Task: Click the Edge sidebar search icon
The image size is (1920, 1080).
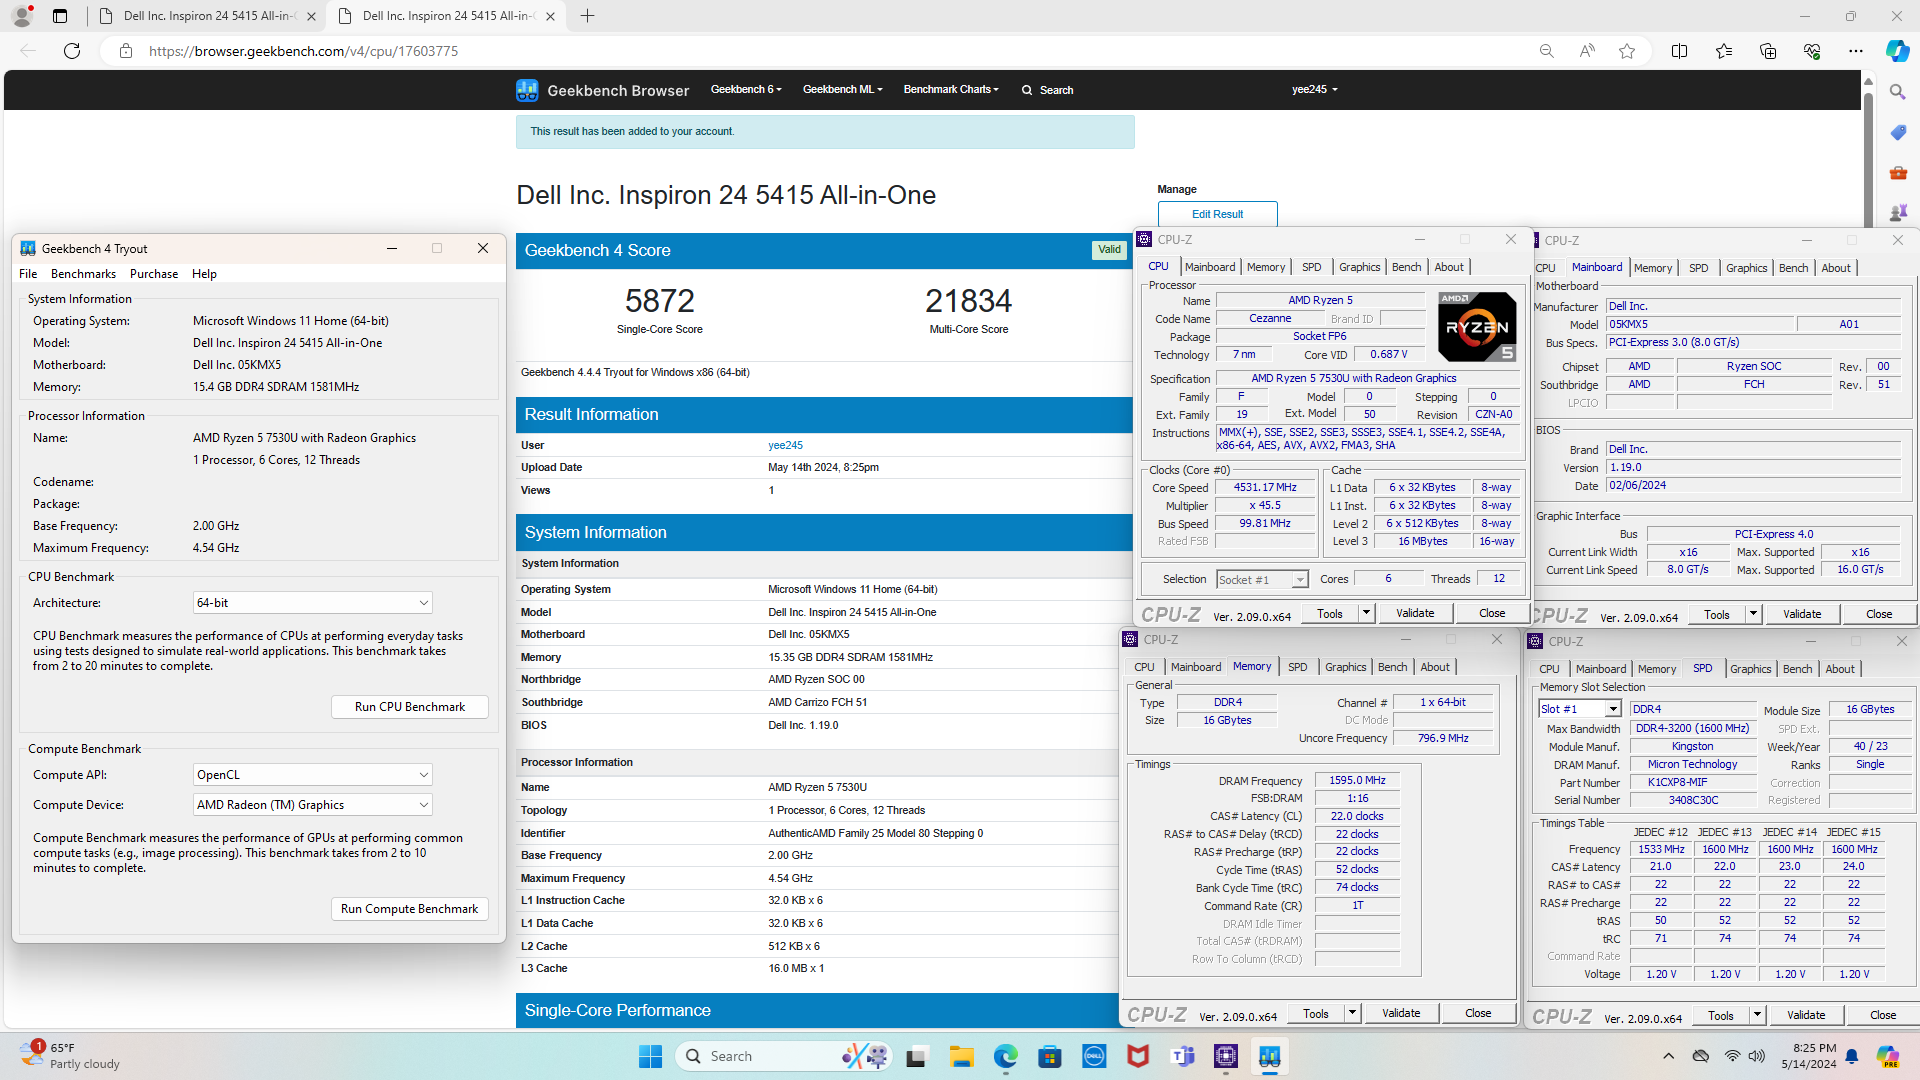Action: pyautogui.click(x=1898, y=92)
